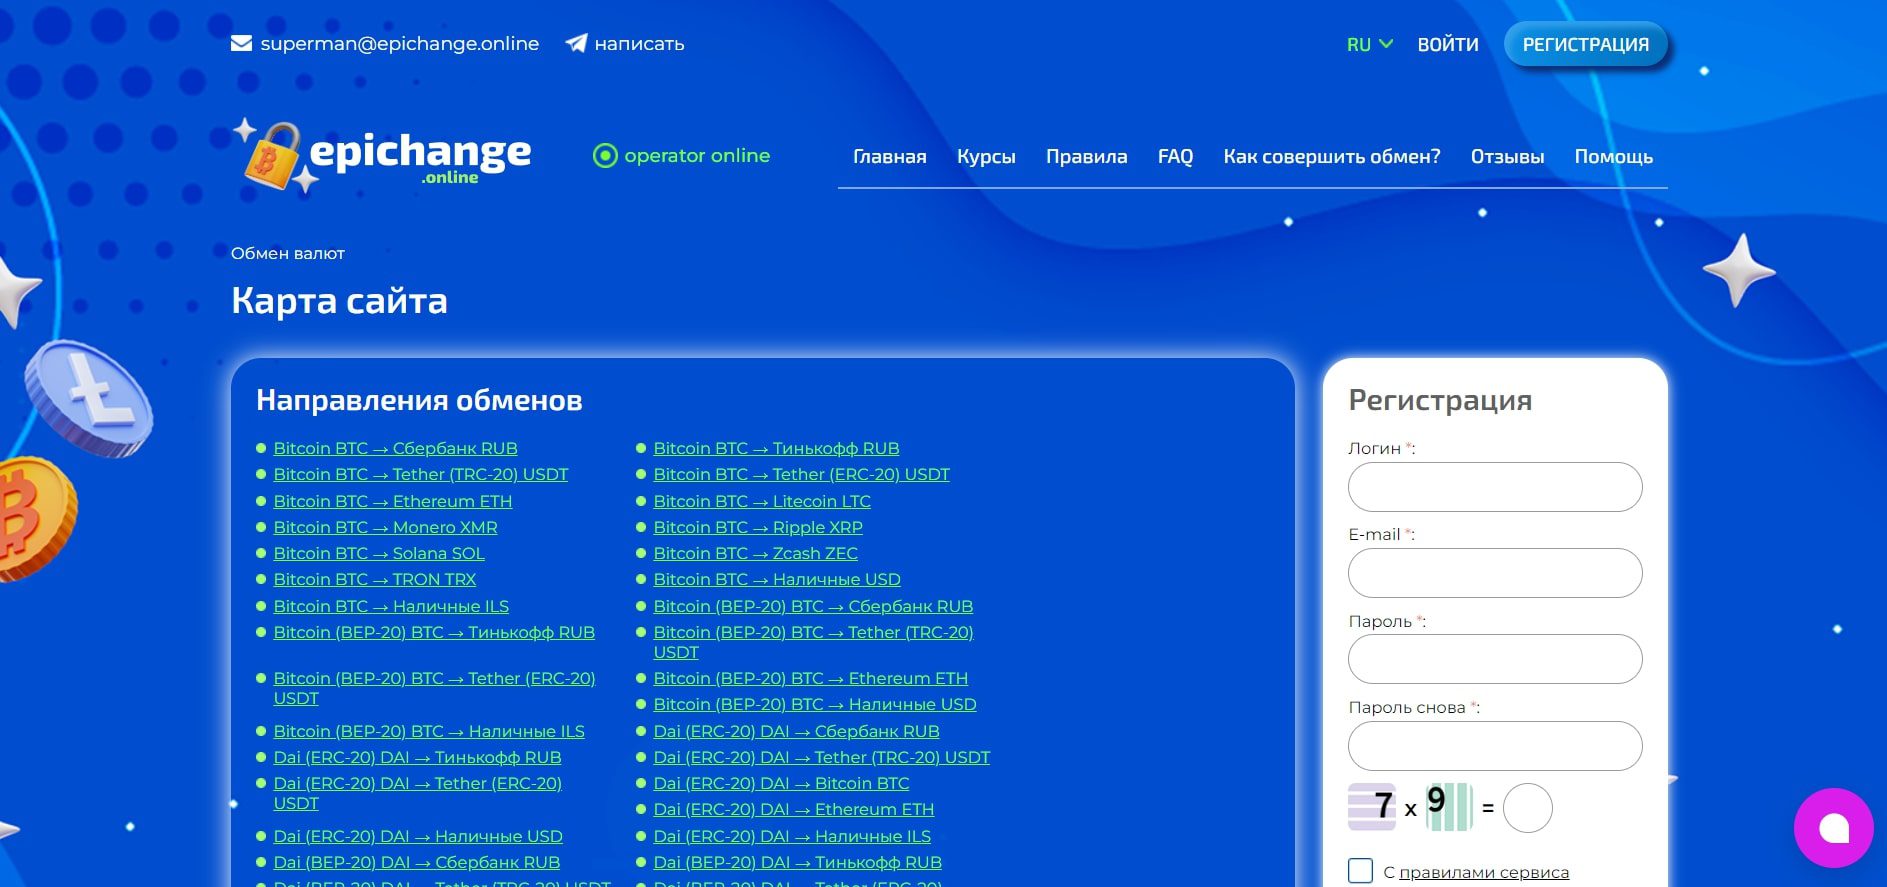
Task: Open Bitcoin (BEP-20) BTC → Ethereum ETH
Action: click(810, 678)
